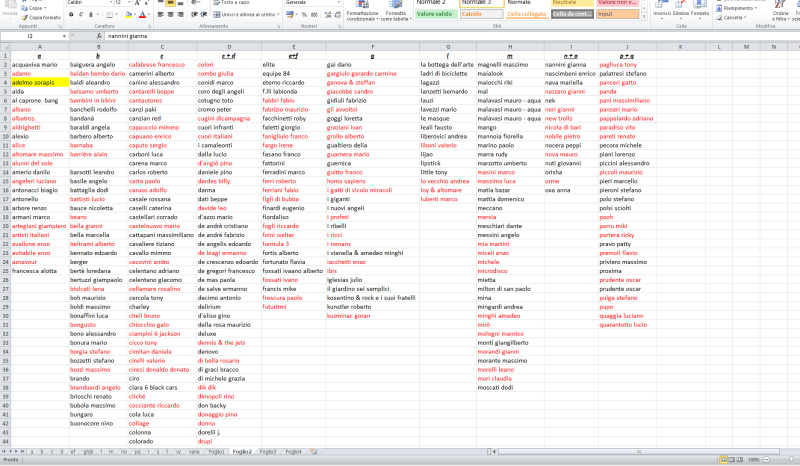Click the fill color paint bucket
Image resolution: width=800 pixels, height=466 pixels.
coord(129,15)
